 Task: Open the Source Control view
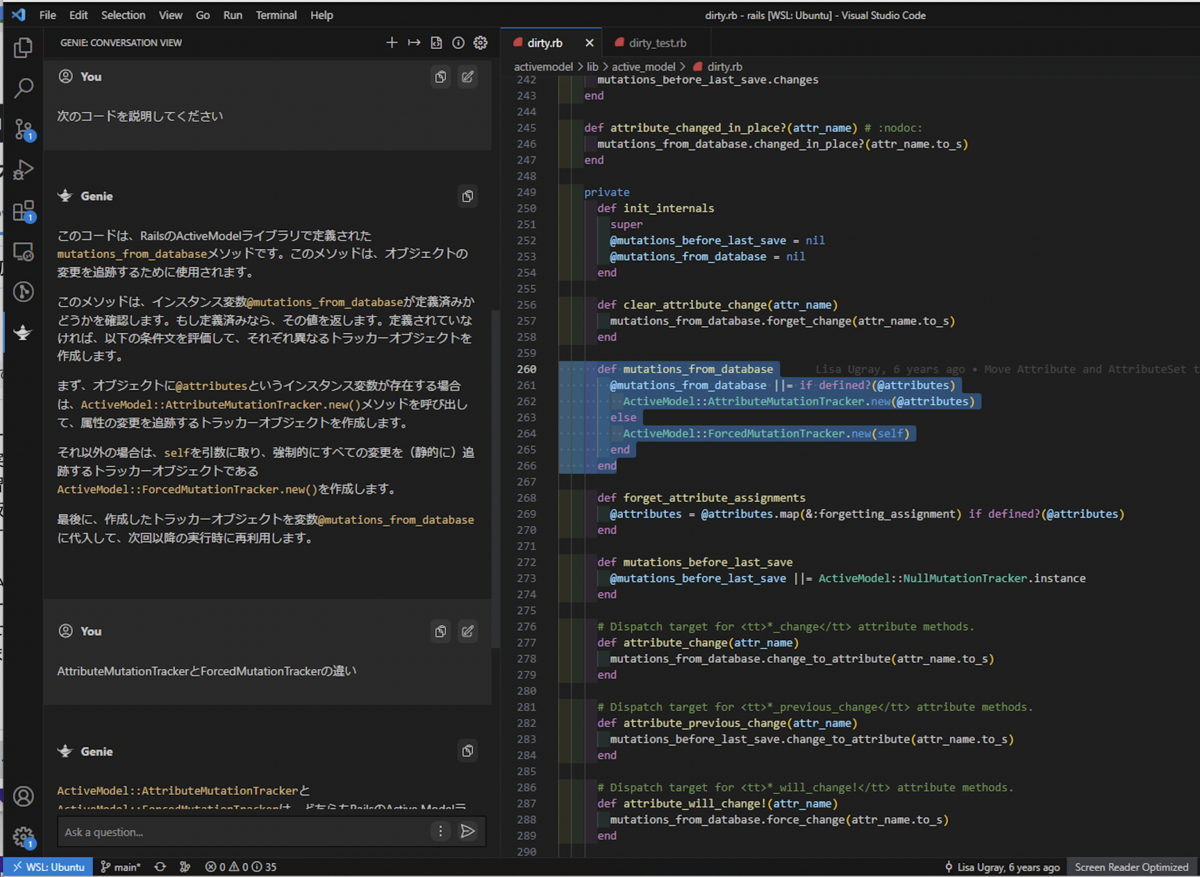[x=23, y=129]
